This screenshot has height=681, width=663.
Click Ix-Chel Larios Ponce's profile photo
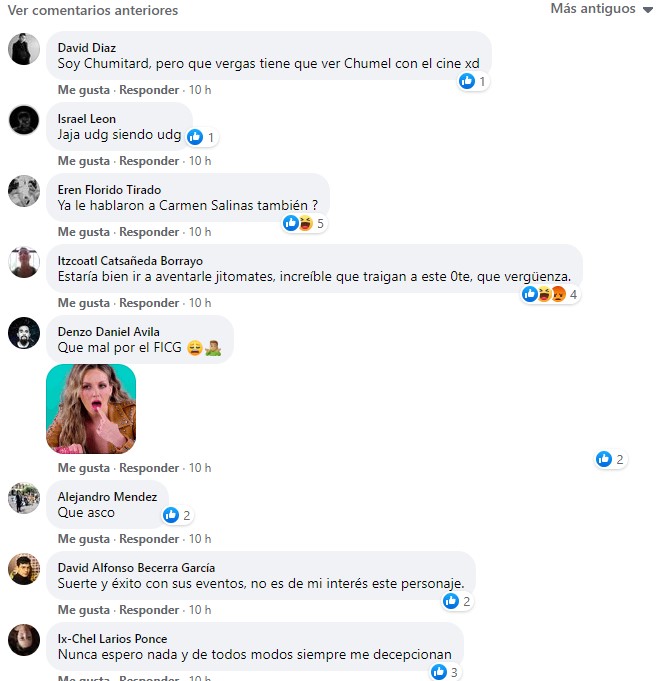pyautogui.click(x=24, y=640)
